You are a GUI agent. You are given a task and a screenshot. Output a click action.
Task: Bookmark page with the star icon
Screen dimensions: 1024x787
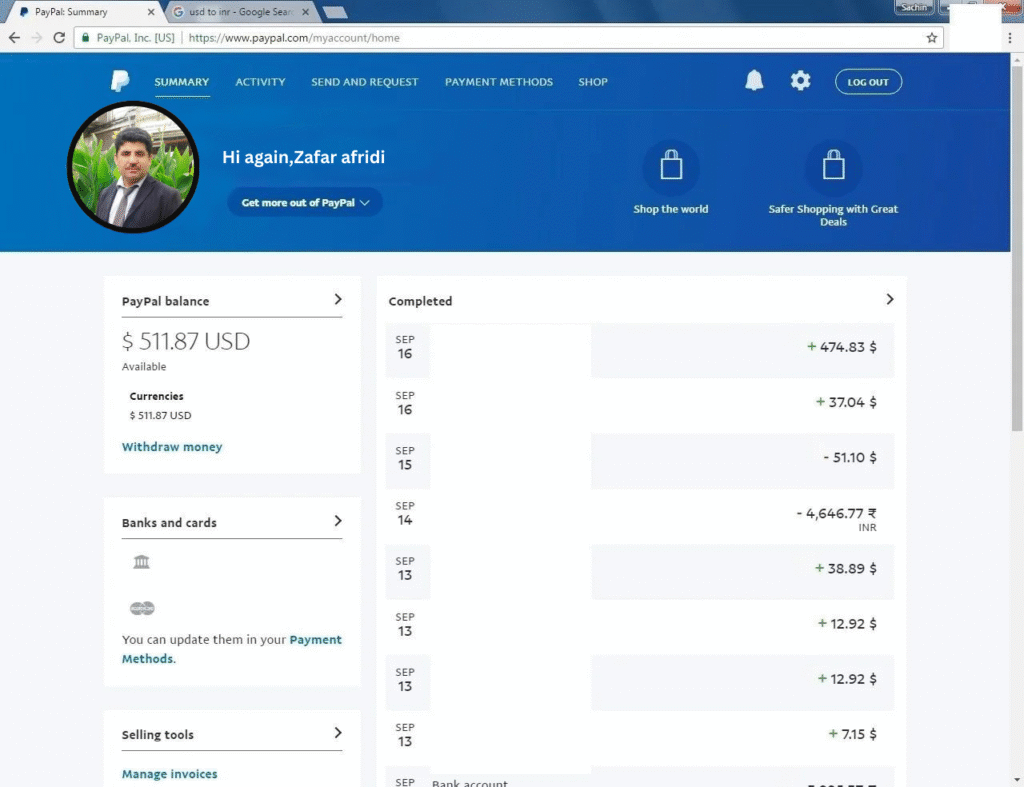pyautogui.click(x=932, y=38)
